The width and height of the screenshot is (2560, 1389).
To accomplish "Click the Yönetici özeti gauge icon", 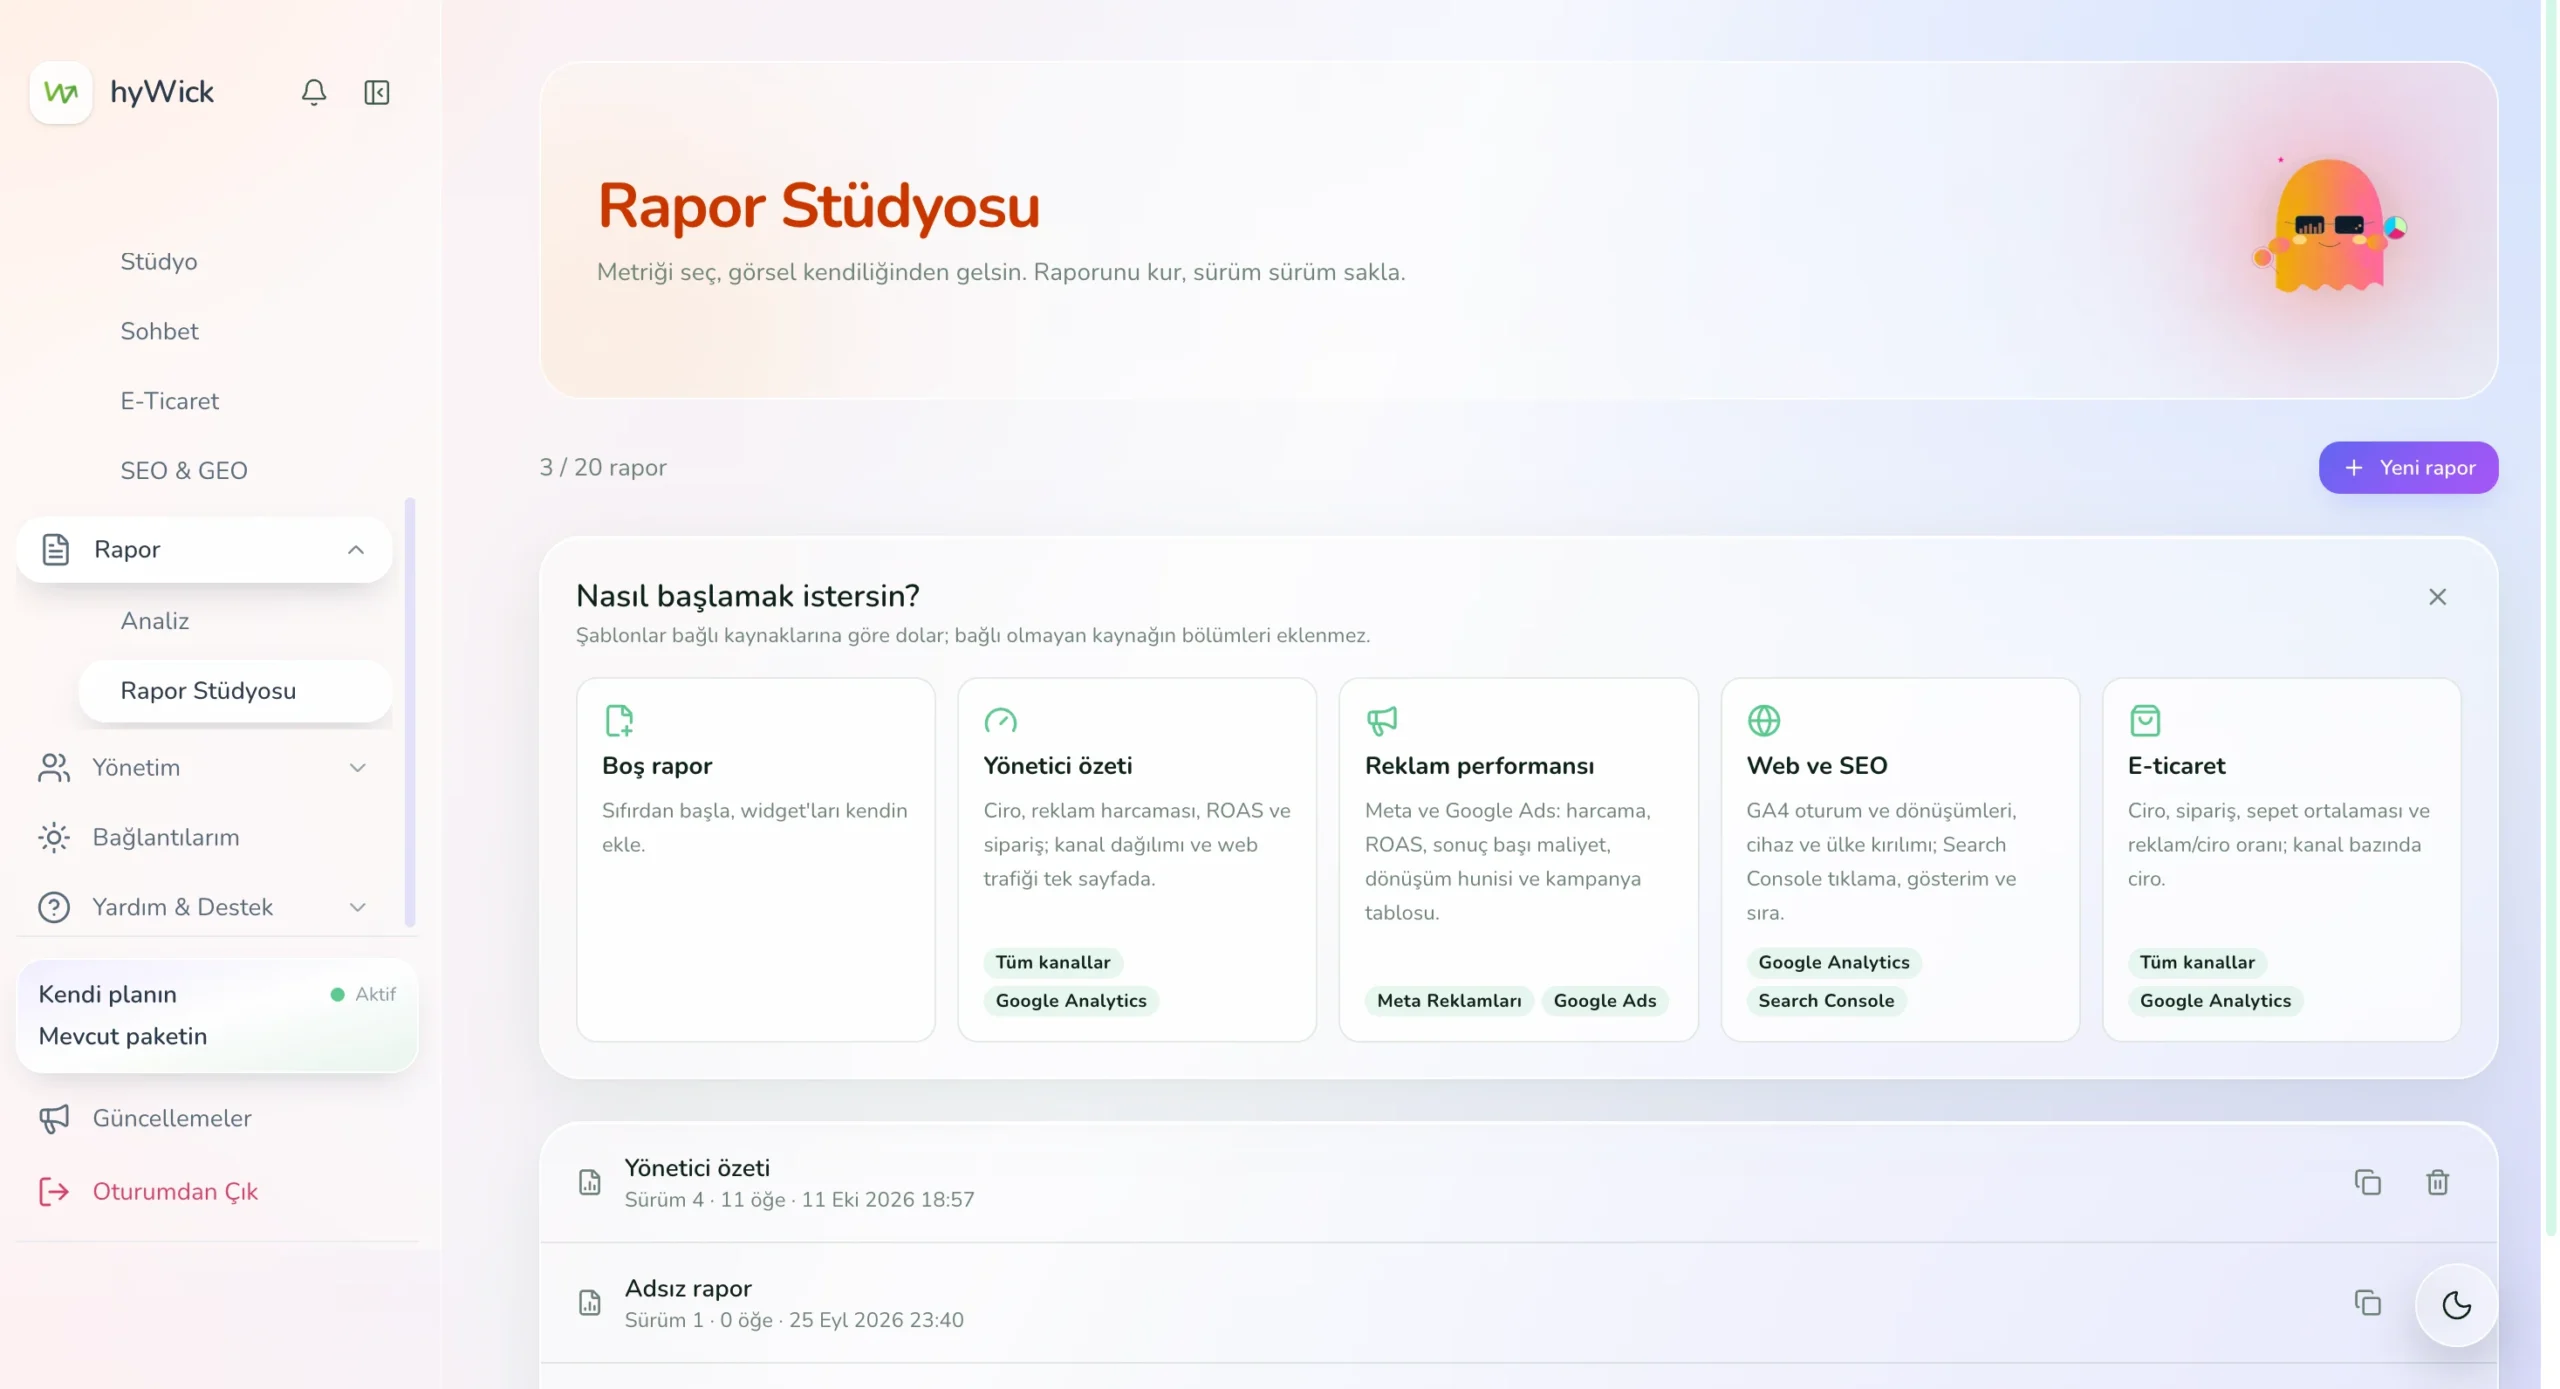I will click(x=1000, y=720).
